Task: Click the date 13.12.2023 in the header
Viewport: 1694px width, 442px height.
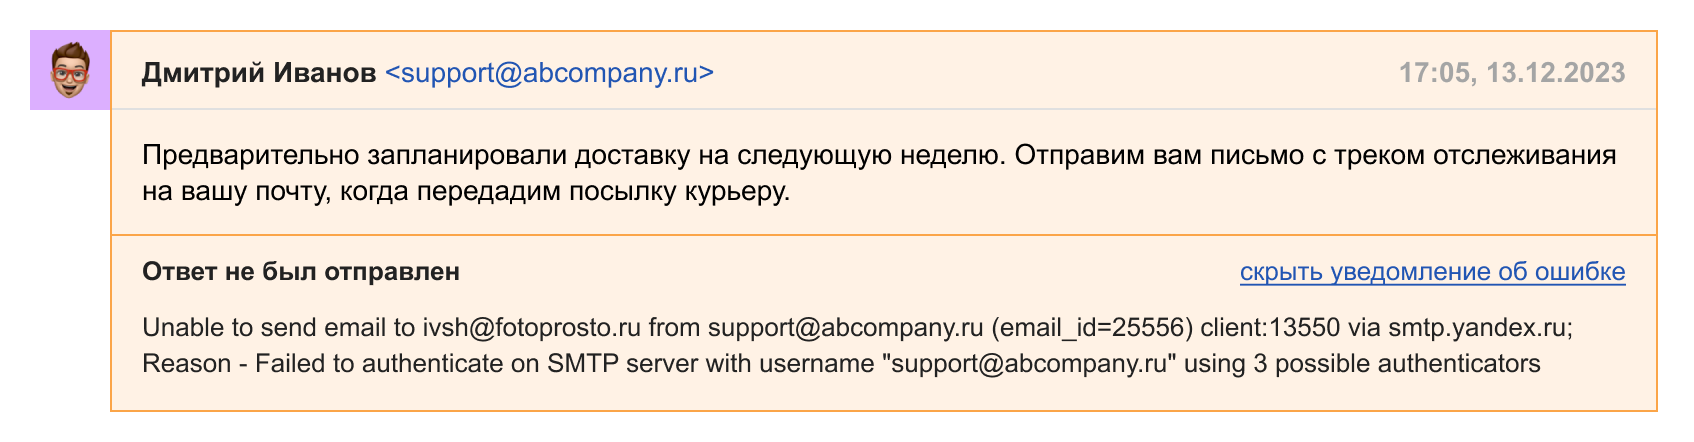Action: pyautogui.click(x=1556, y=73)
